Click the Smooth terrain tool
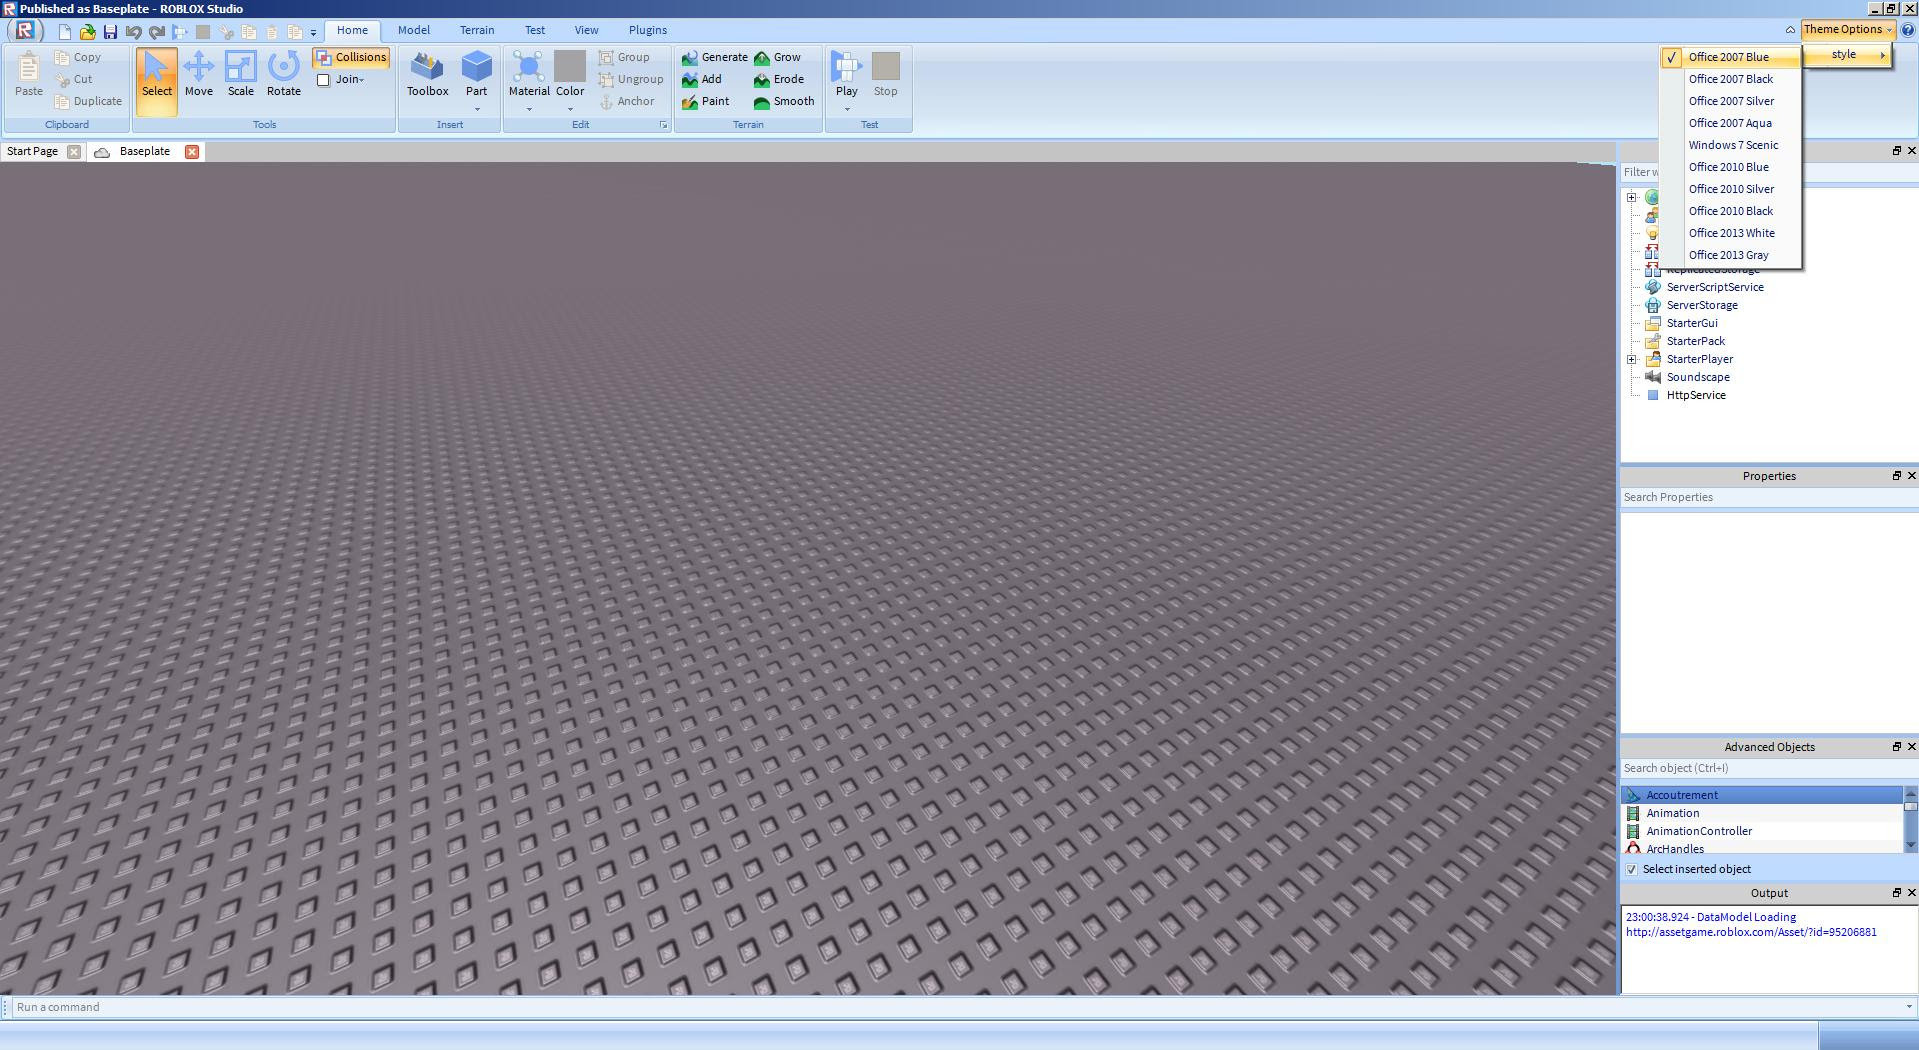Image resolution: width=1919 pixels, height=1050 pixels. 784,102
